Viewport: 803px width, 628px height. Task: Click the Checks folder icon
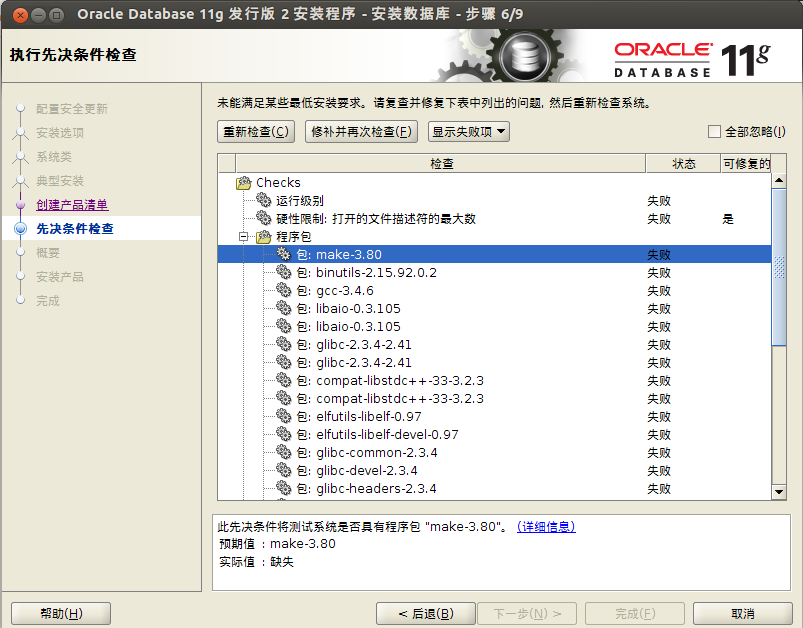[x=244, y=182]
